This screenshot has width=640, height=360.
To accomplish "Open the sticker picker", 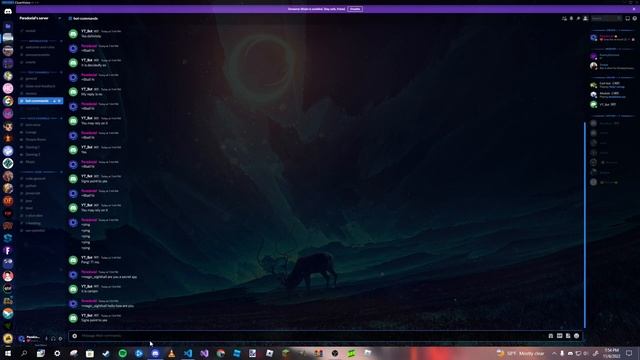I will pos(568,336).
